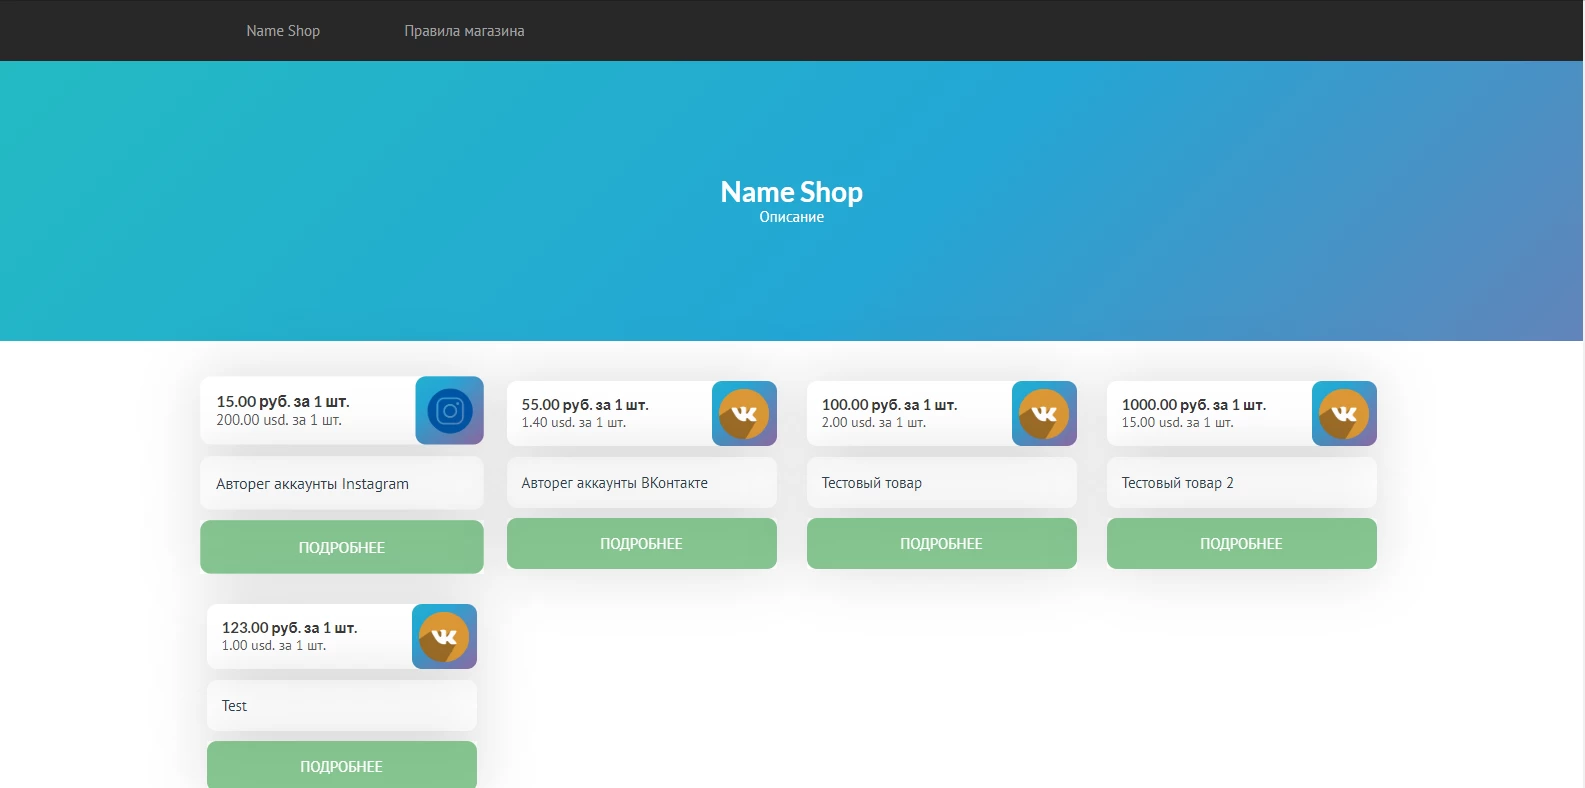Screen dimensions: 1585x788
Task: Select the Test product title
Action: coord(234,706)
